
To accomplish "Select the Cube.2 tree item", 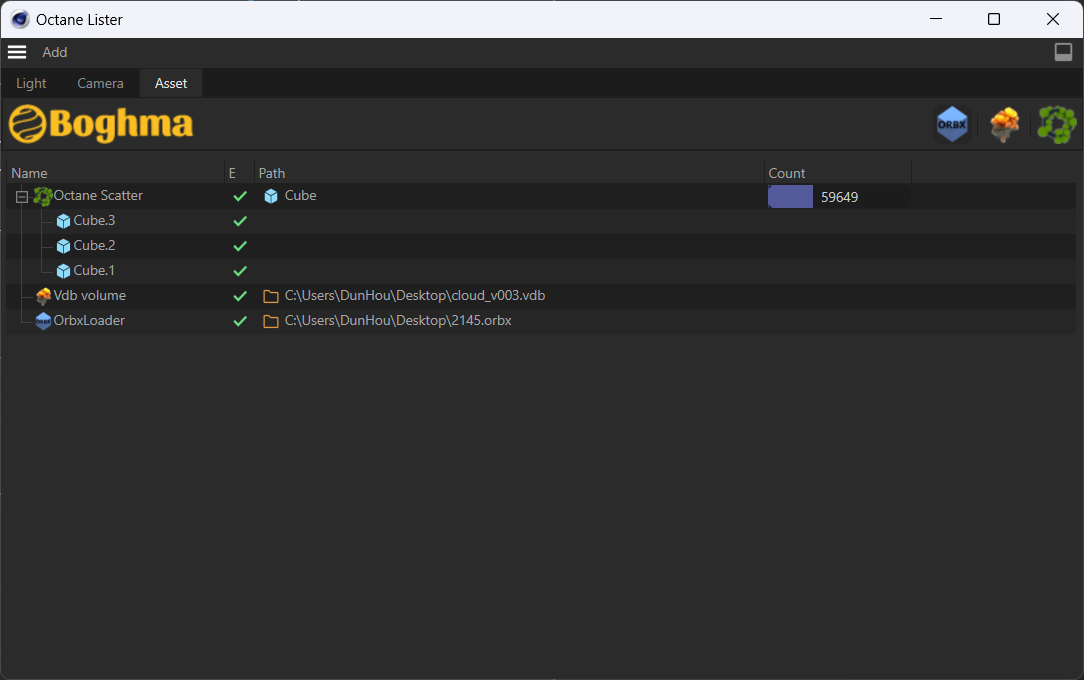I will (95, 245).
